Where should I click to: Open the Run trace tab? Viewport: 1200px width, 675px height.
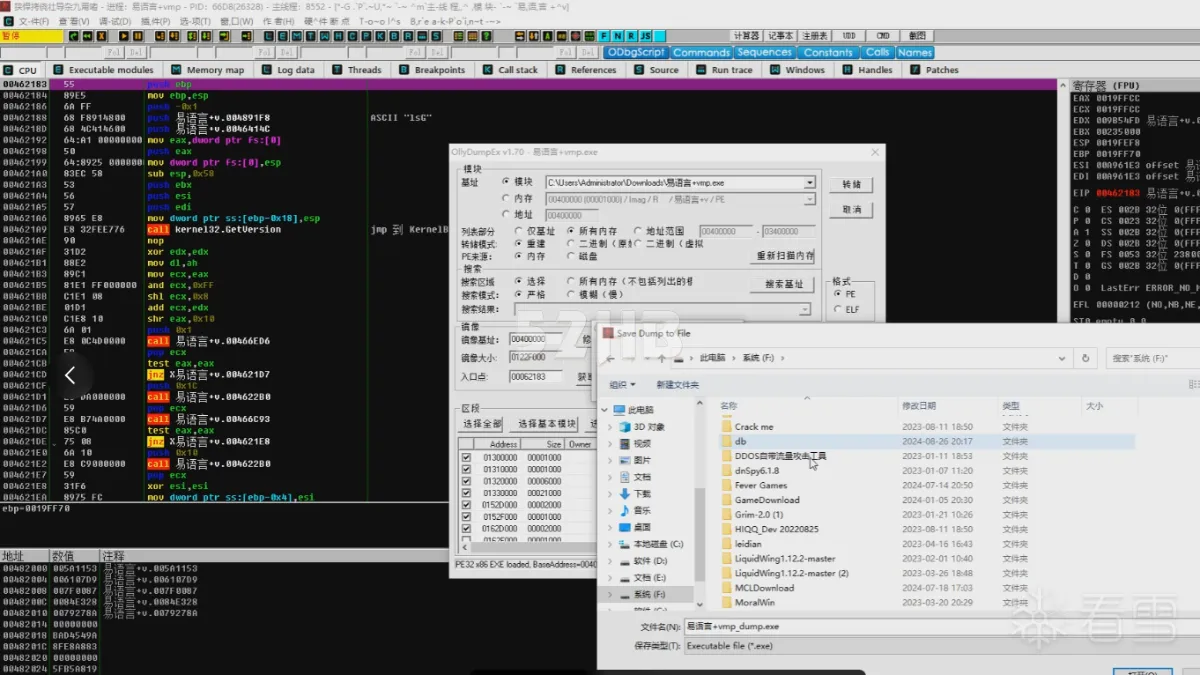point(724,70)
